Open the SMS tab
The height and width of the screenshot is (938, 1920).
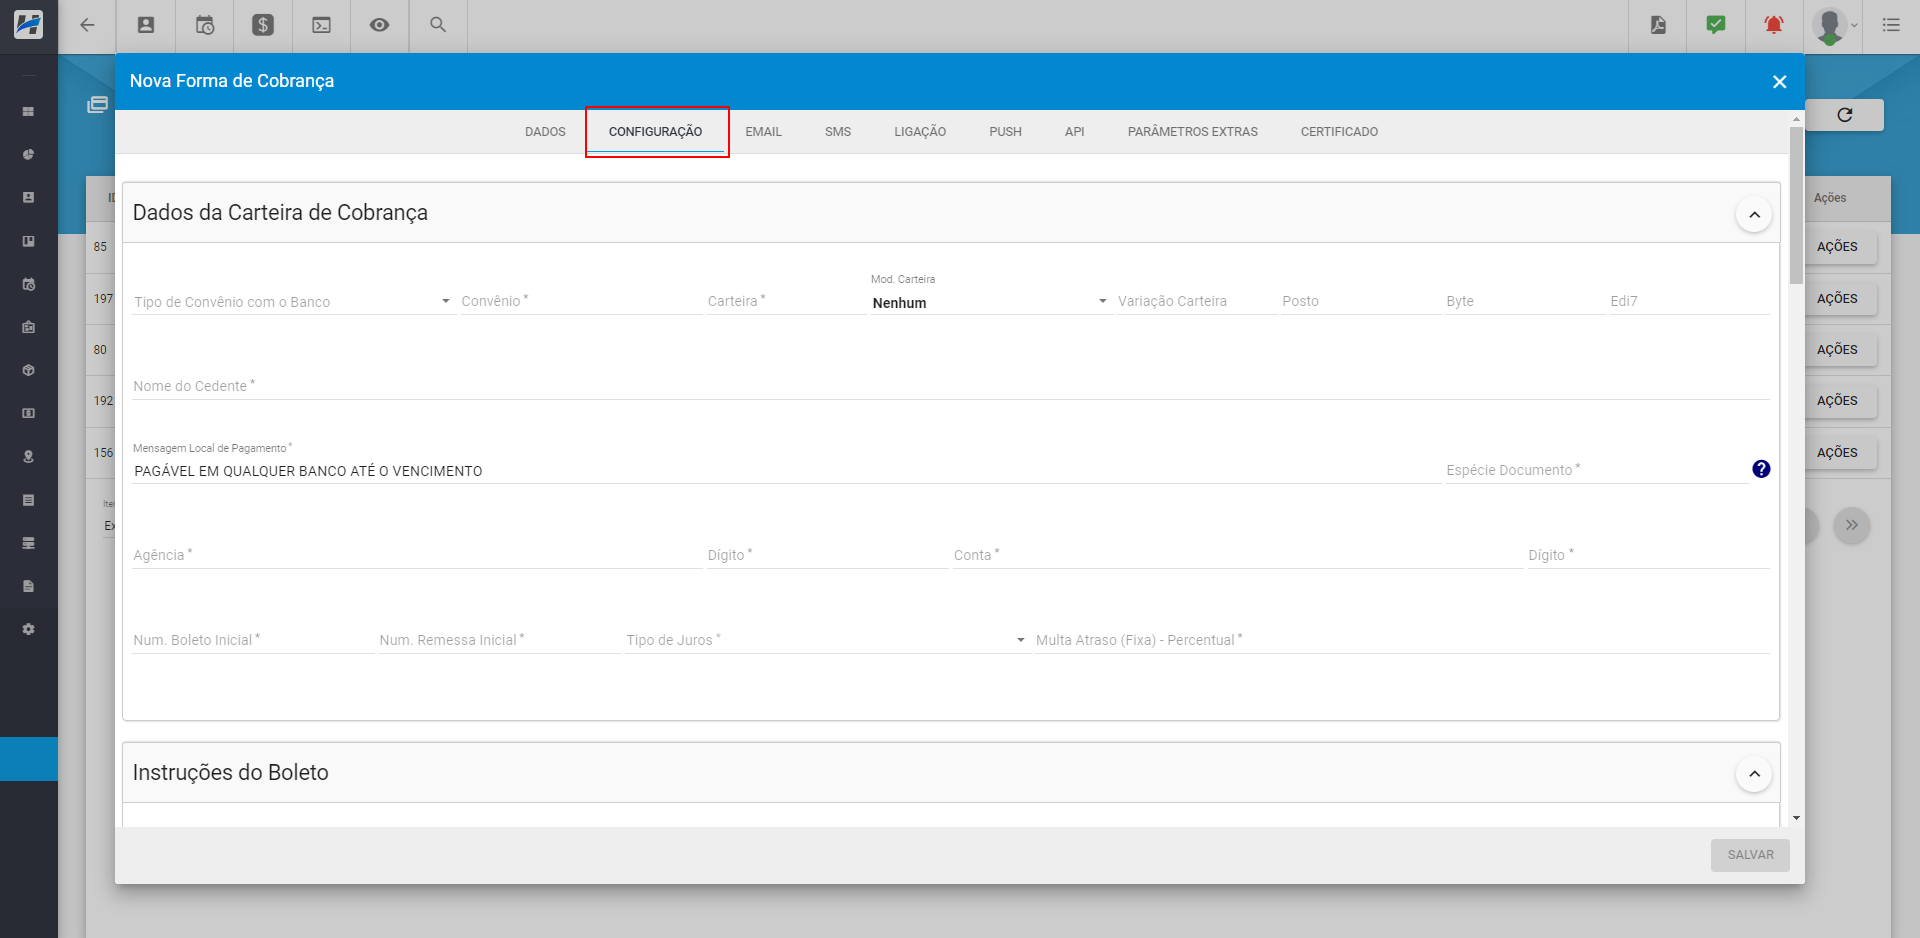click(x=838, y=132)
